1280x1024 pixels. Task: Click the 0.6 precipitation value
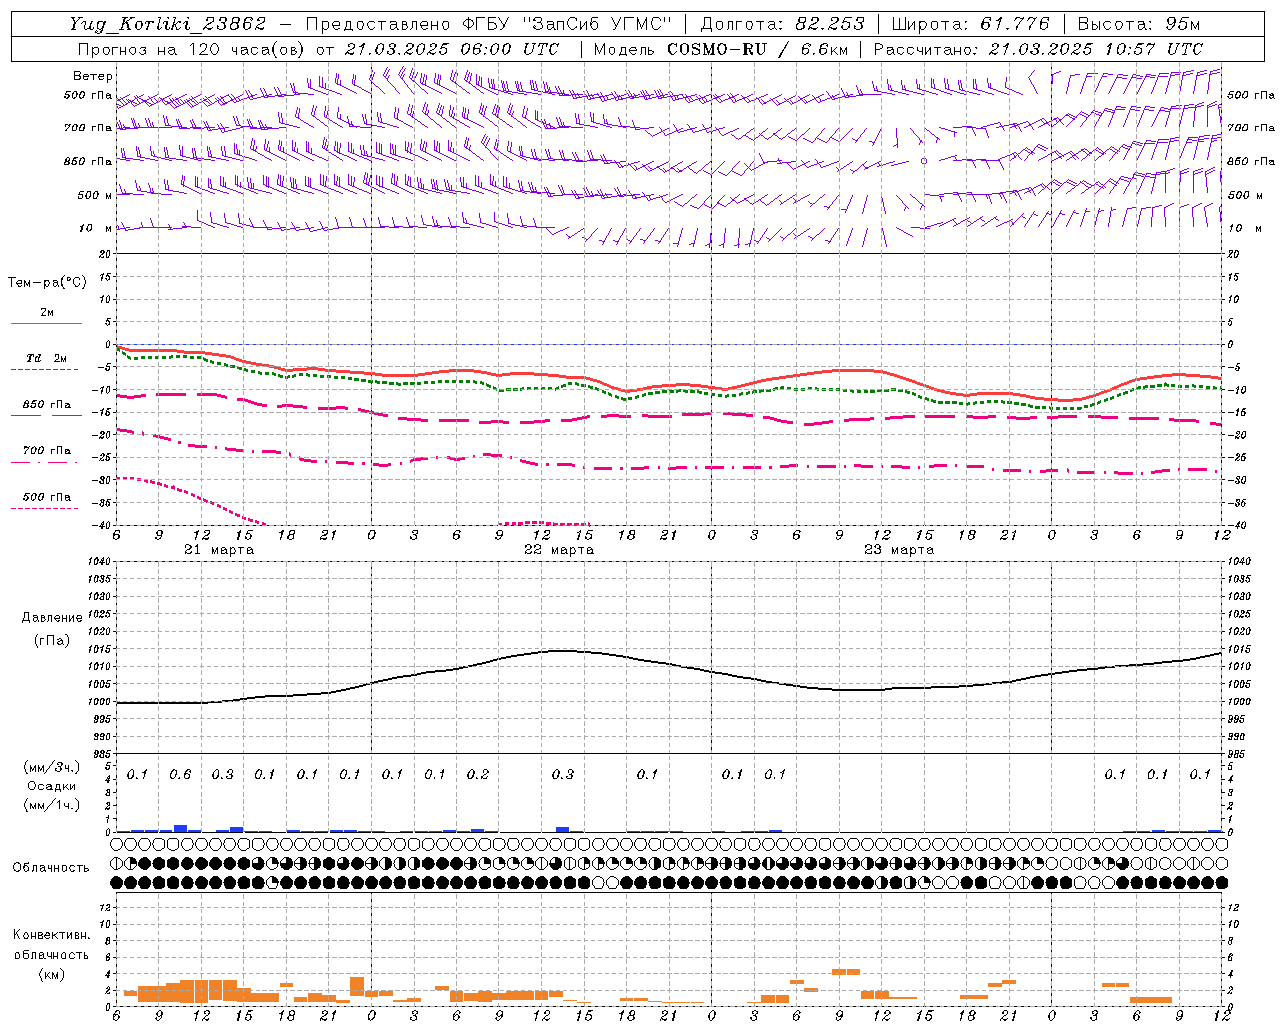(180, 774)
